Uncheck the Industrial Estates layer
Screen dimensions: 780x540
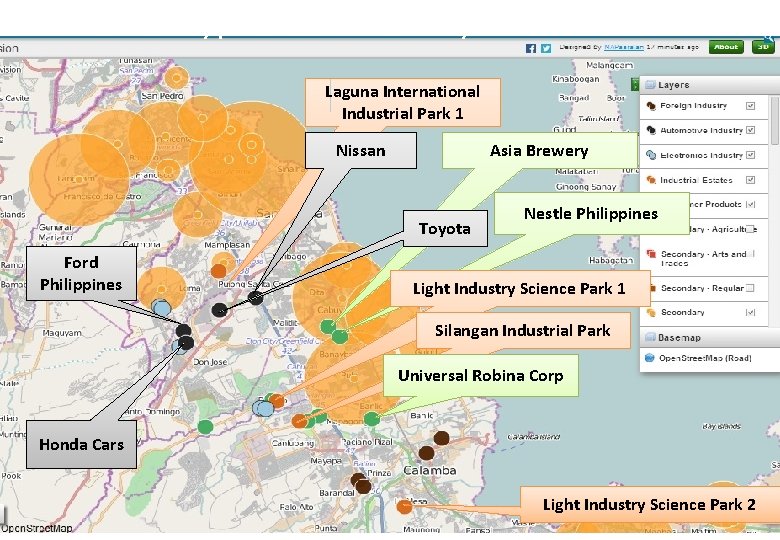coord(750,180)
